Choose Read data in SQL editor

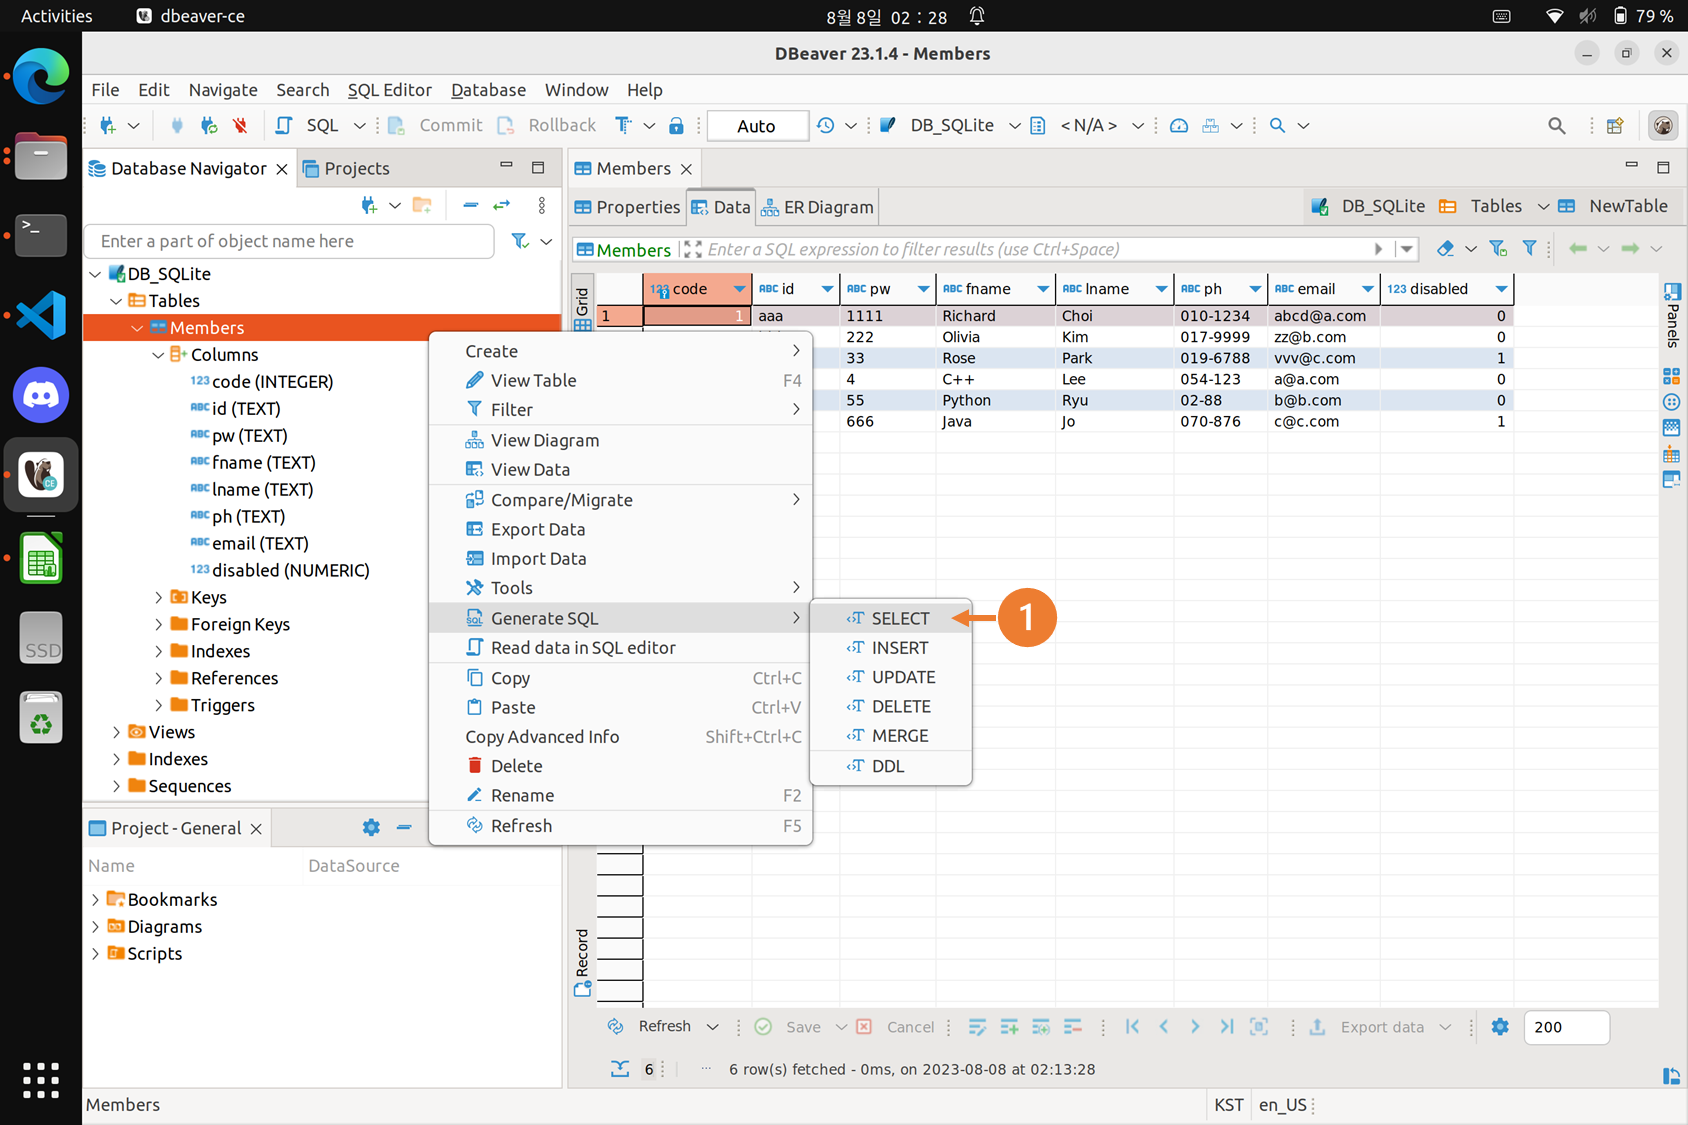(620, 647)
